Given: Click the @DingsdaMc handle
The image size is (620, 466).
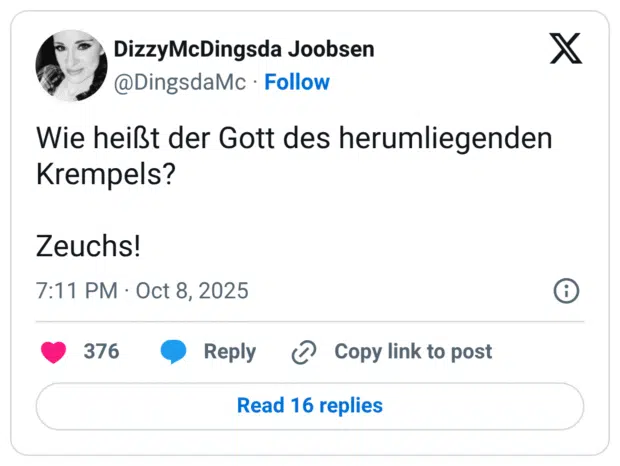Looking at the screenshot, I should click(x=180, y=82).
